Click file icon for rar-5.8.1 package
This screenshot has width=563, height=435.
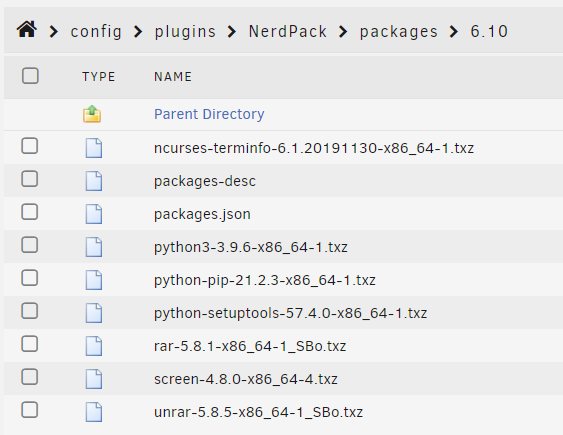click(x=94, y=346)
